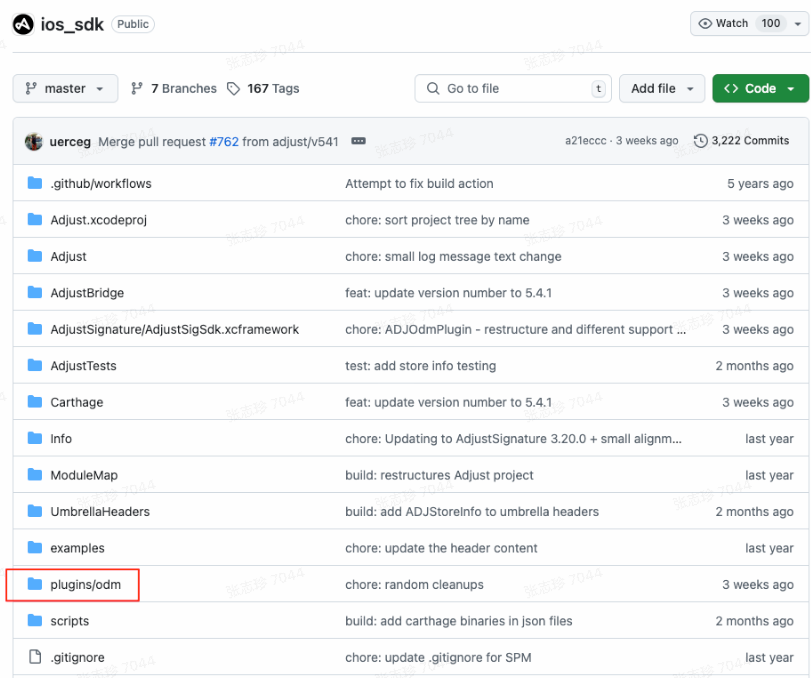811x678 pixels.
Task: Open 'chore: update .gitignore for SPM' commit
Action: 438,658
